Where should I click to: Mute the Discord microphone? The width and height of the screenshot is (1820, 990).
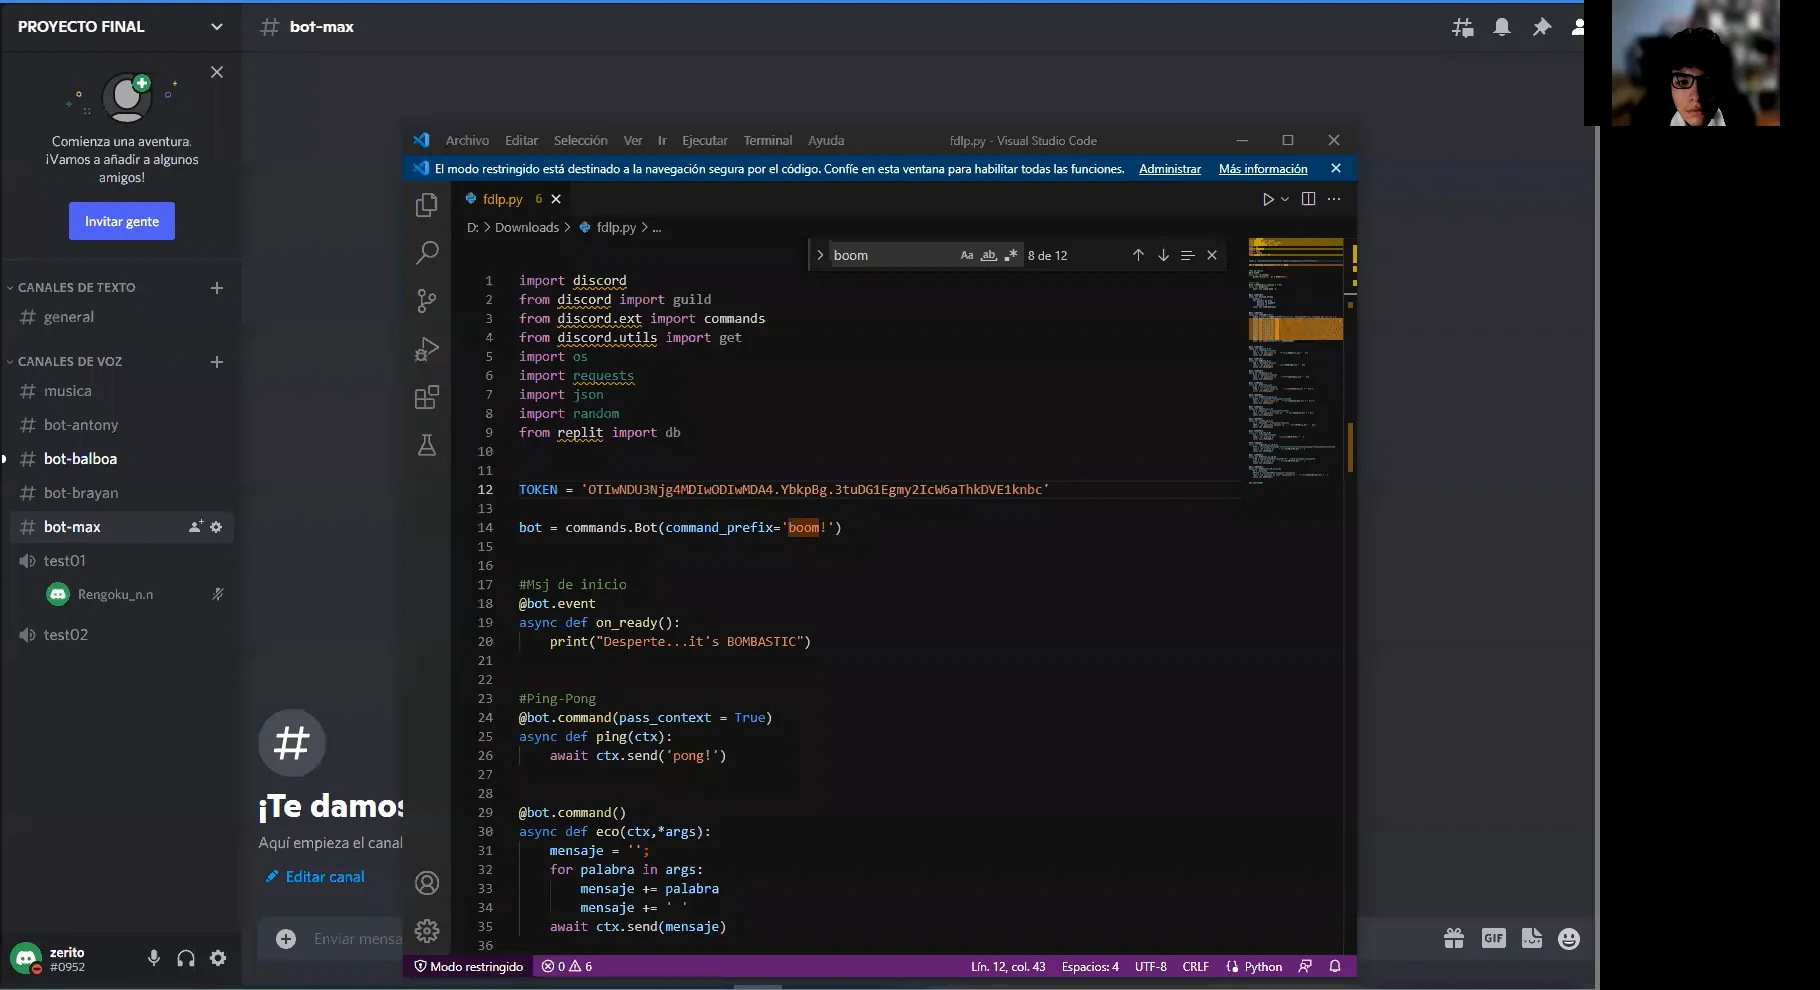pyautogui.click(x=154, y=958)
